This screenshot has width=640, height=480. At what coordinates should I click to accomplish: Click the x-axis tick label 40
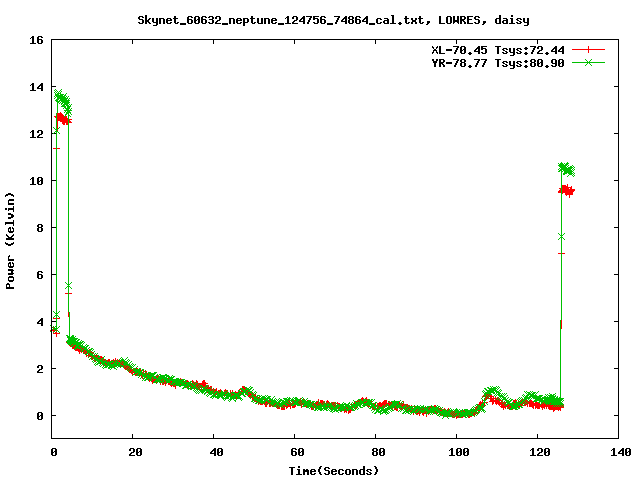coord(216,452)
